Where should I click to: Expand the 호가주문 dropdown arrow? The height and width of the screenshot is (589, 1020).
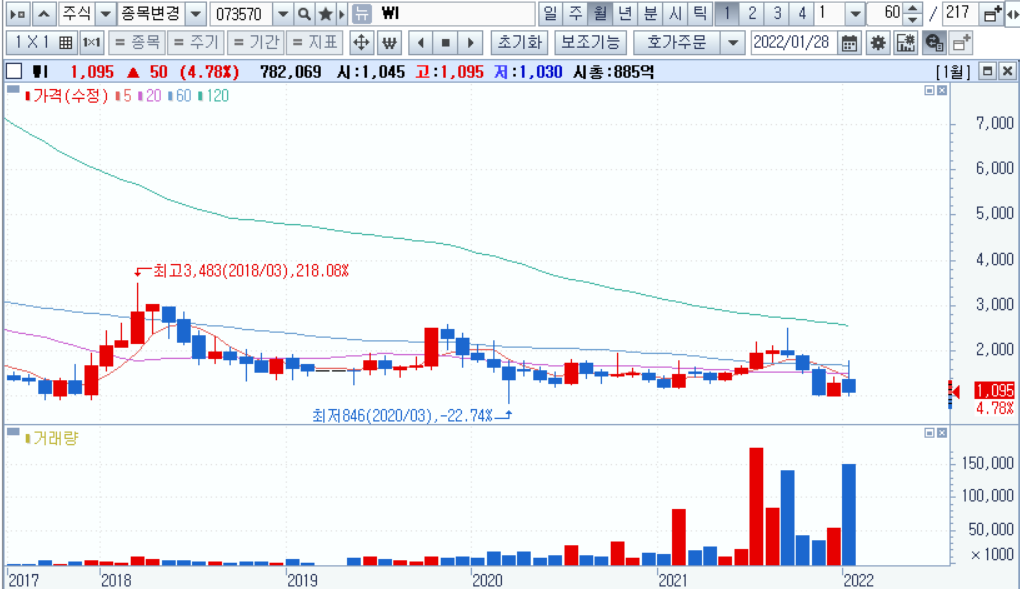tap(732, 43)
